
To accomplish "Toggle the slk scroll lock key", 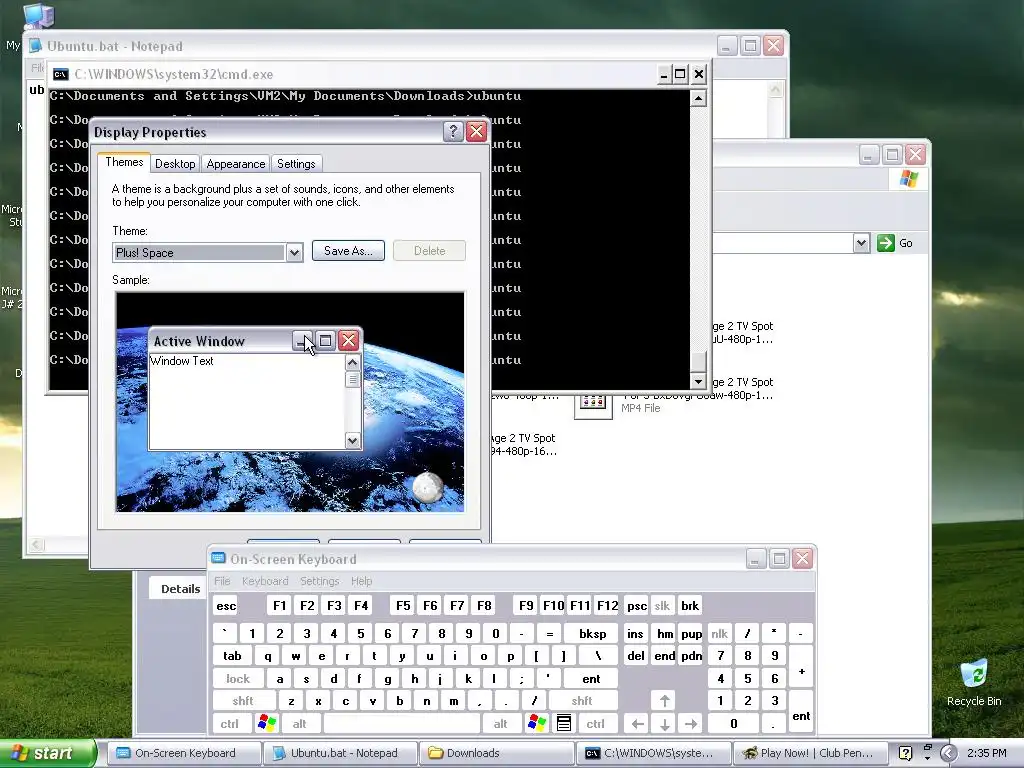I will click(662, 606).
